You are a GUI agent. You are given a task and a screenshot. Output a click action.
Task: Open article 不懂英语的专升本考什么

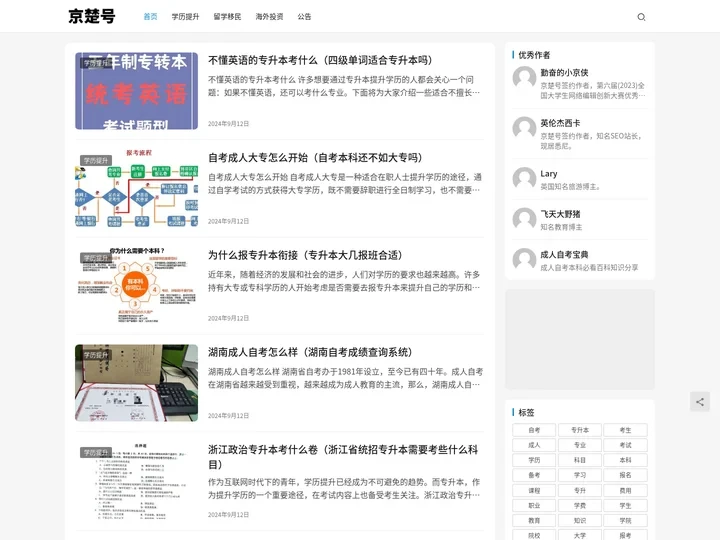pyautogui.click(x=320, y=60)
